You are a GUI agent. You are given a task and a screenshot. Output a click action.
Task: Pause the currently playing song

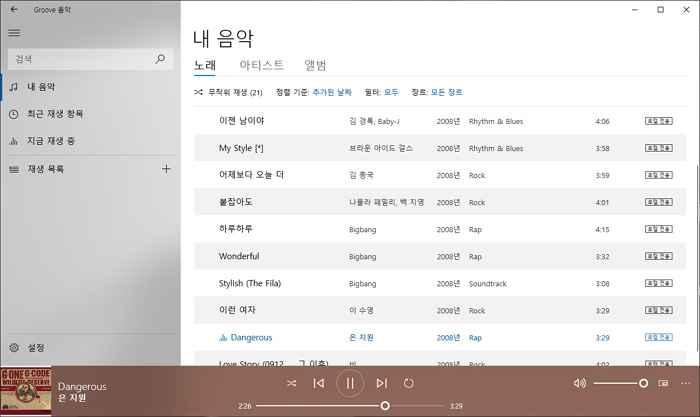click(x=350, y=383)
